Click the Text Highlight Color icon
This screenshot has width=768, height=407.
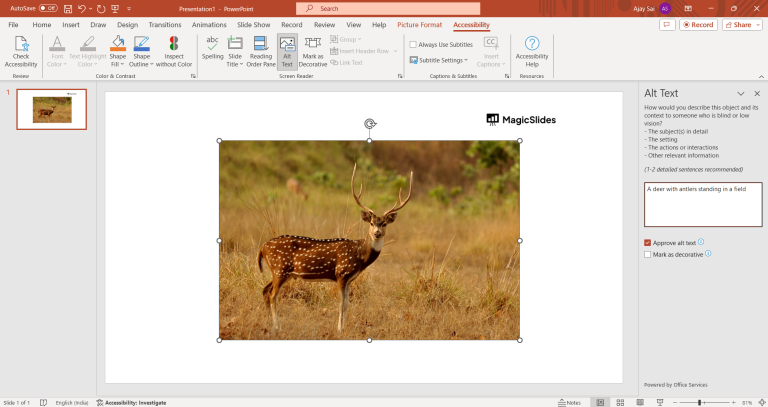point(88,44)
